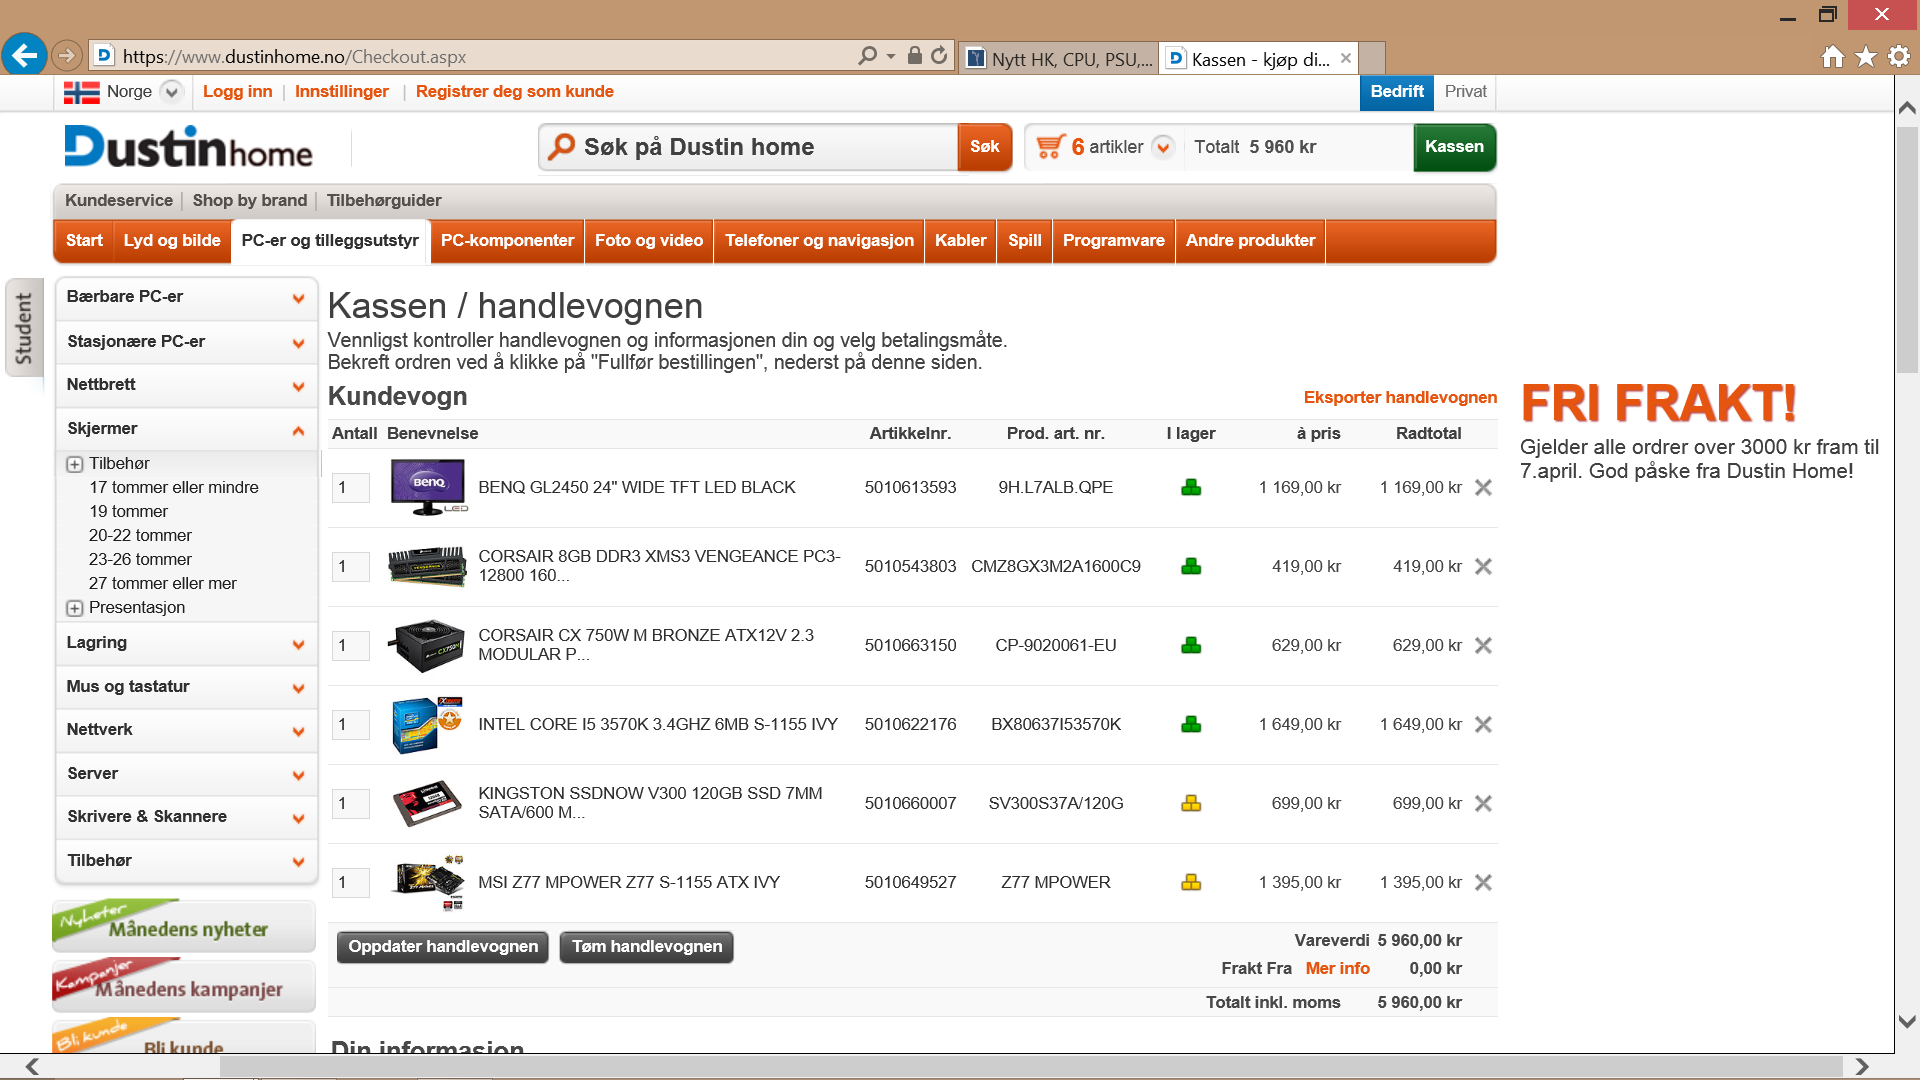Click the orange Søk button
Screen dimensions: 1920x1080
click(x=985, y=147)
